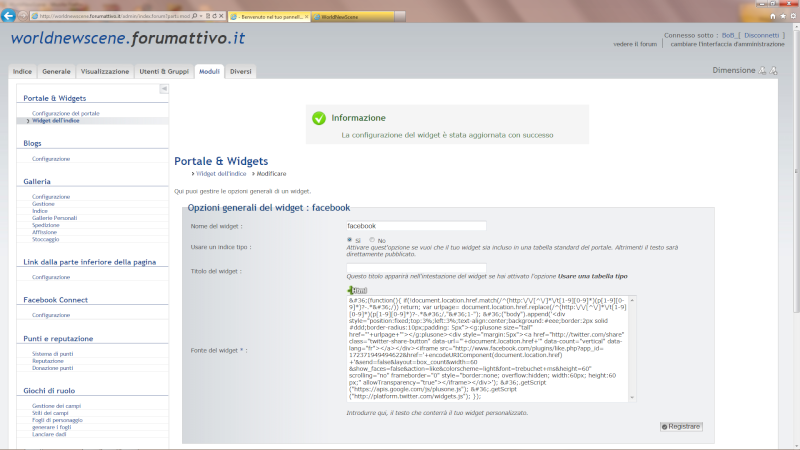Open the BoB_ user profile link
The height and width of the screenshot is (450, 800).
[729, 35]
